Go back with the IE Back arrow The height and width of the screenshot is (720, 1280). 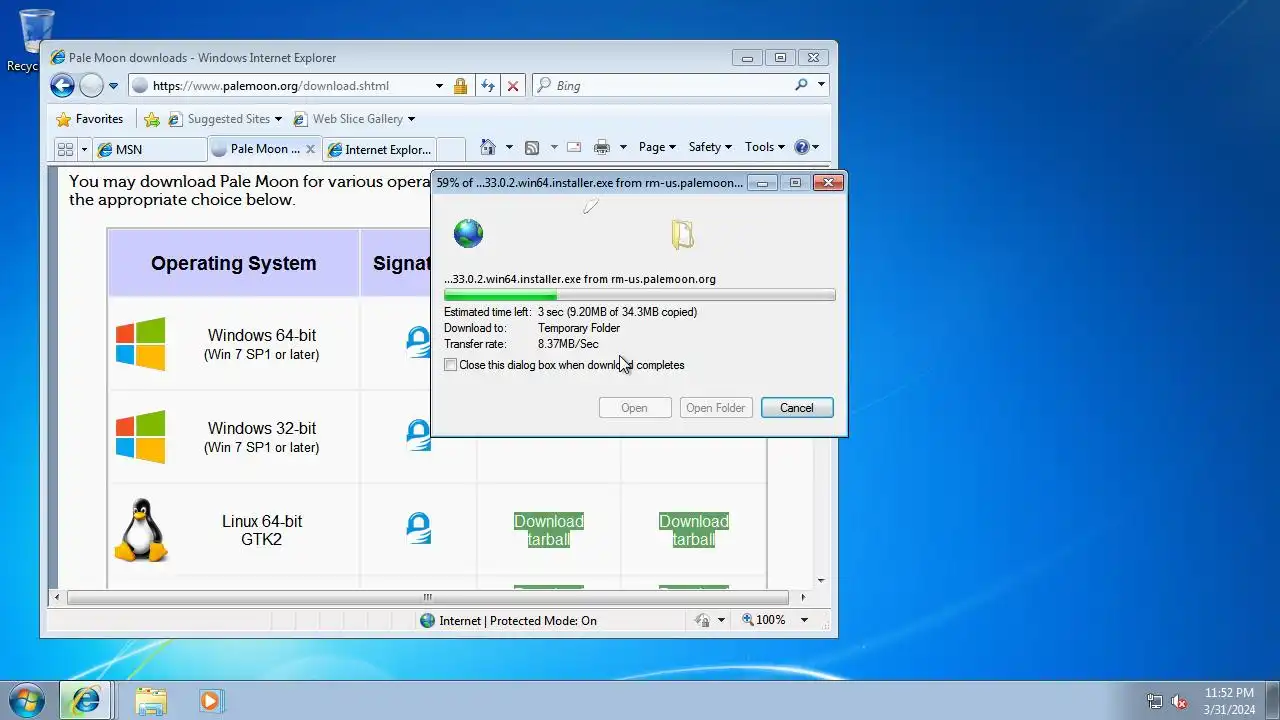62,86
